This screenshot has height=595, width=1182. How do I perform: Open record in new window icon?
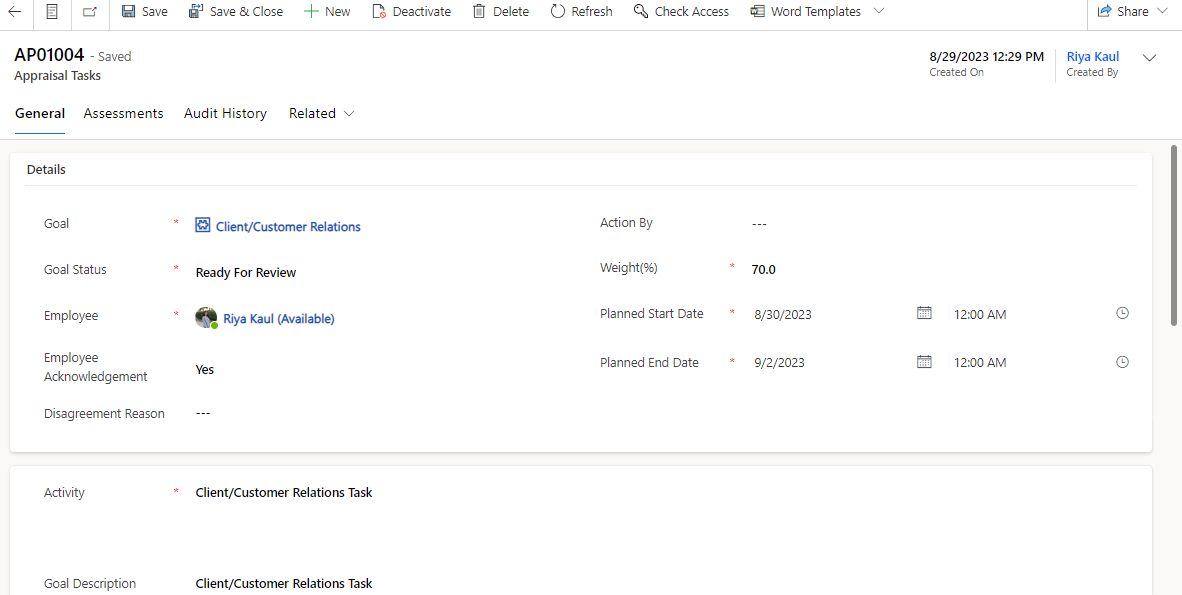[90, 11]
